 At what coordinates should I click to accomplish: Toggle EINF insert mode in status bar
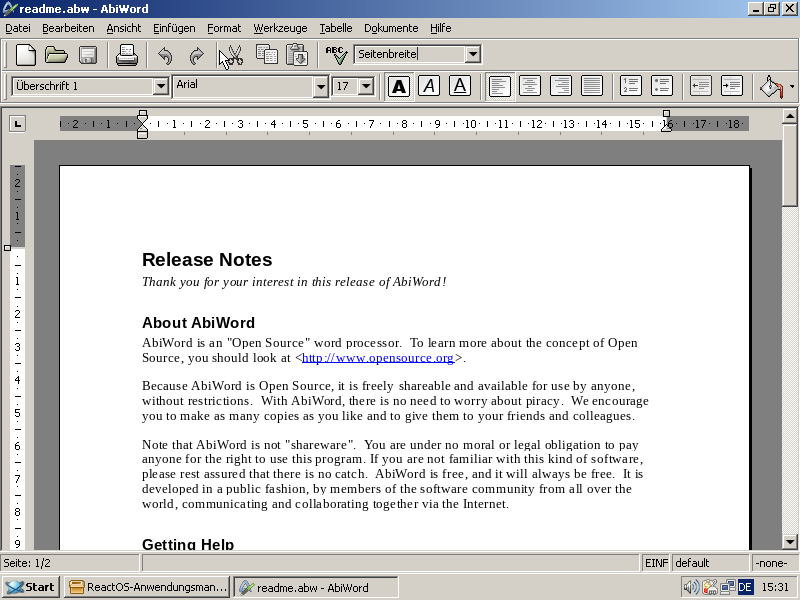[656, 563]
